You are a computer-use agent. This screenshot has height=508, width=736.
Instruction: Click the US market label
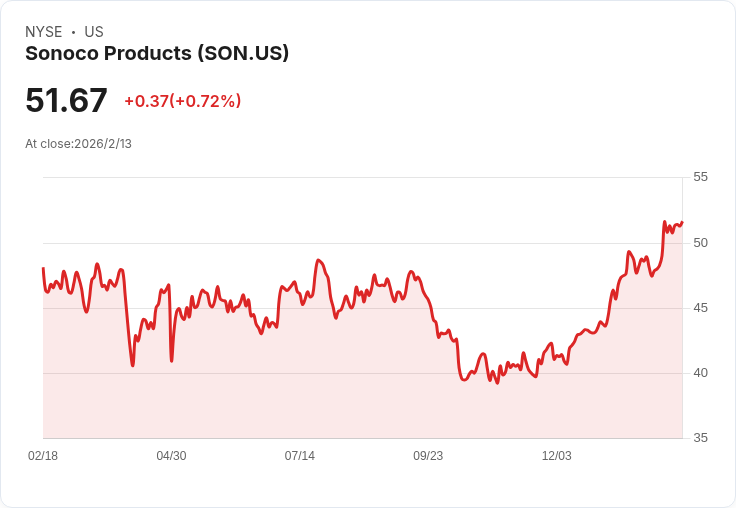[94, 32]
